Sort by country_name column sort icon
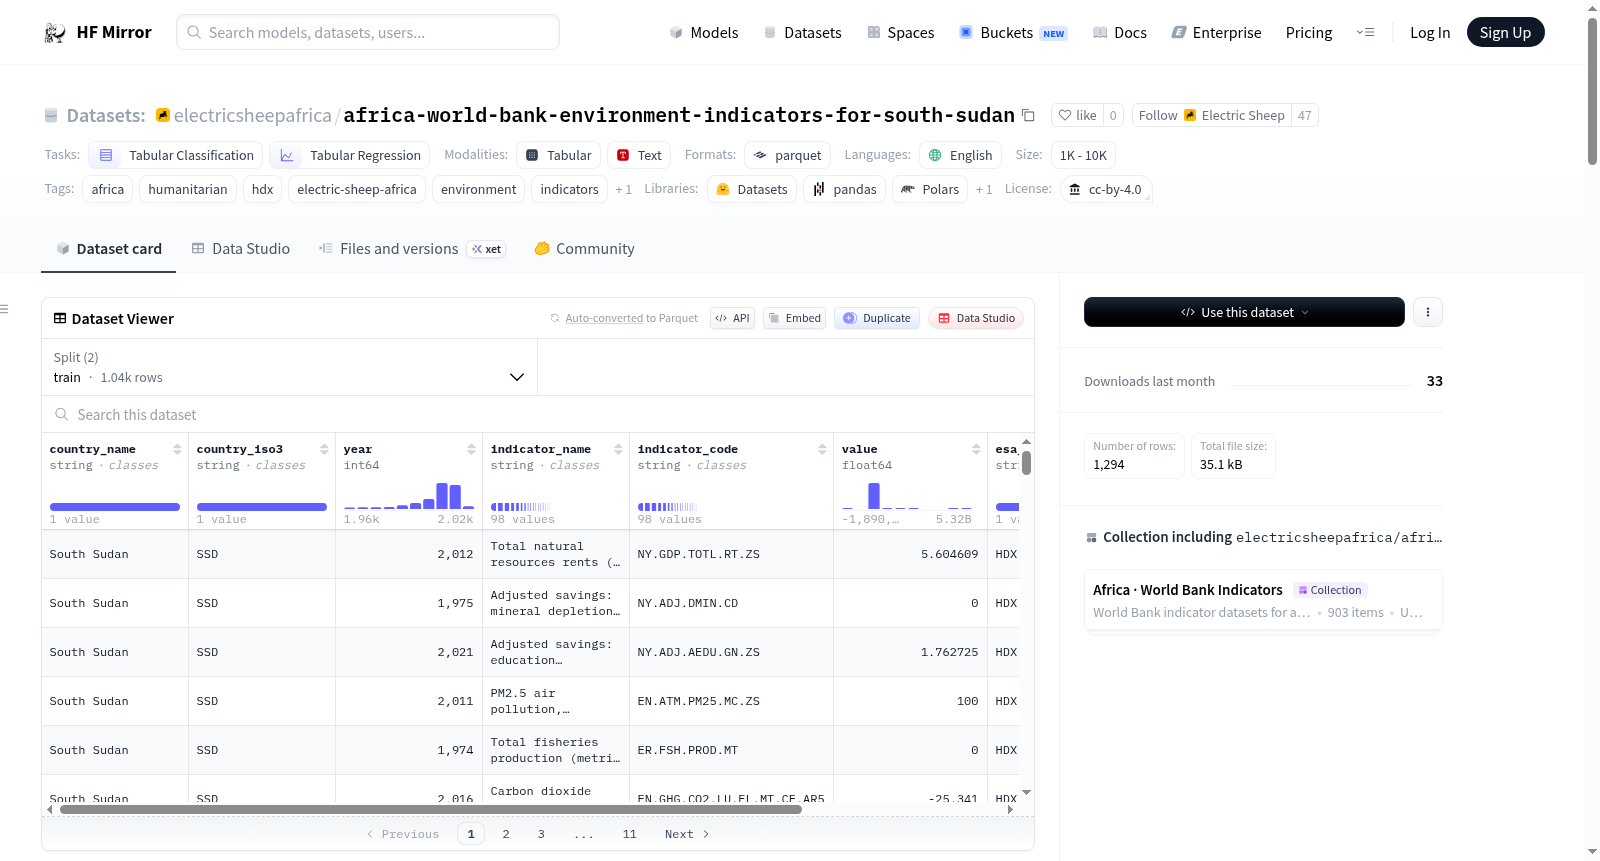Screen dimensions: 1600x861 [177, 449]
